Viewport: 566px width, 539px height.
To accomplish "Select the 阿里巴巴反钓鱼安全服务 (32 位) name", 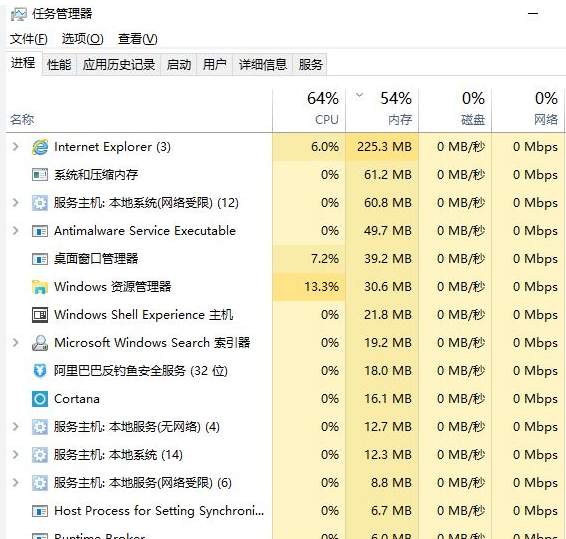I will pyautogui.click(x=141, y=371).
